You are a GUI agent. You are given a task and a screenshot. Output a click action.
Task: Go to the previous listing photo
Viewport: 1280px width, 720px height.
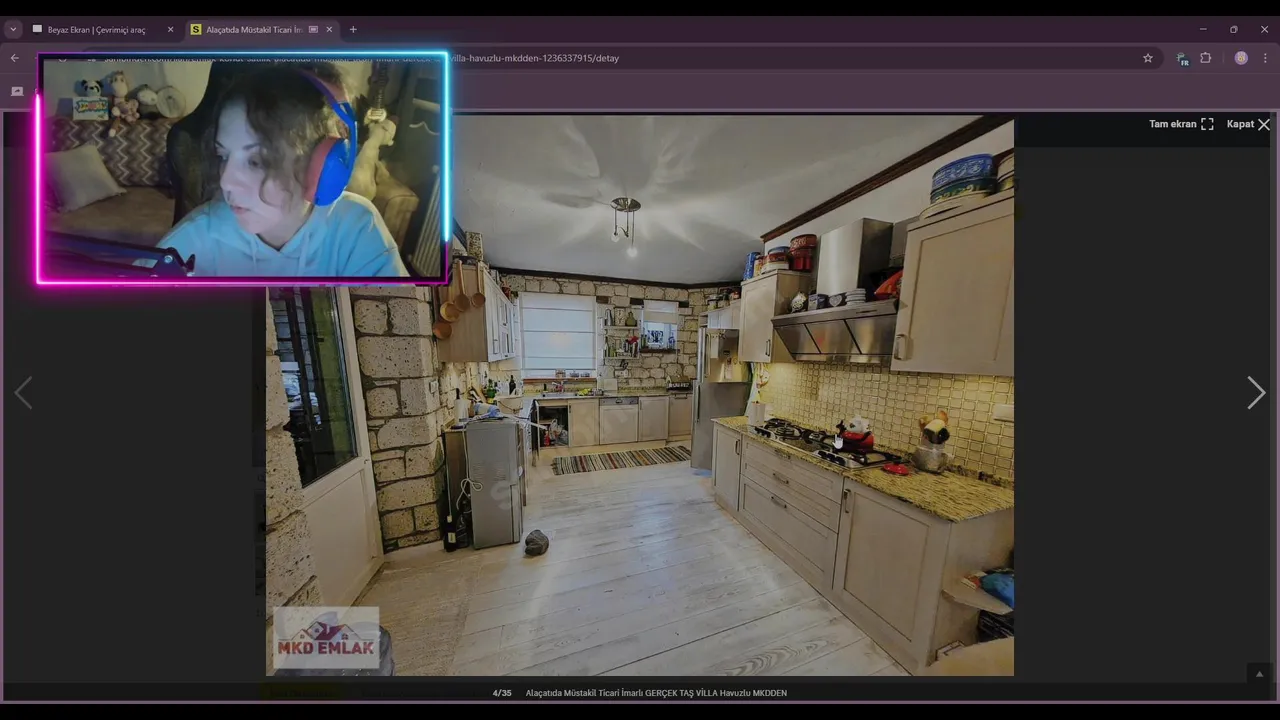coord(23,393)
